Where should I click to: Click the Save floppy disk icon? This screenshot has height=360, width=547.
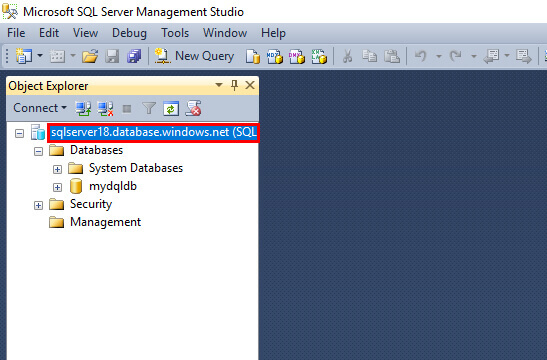pyautogui.click(x=112, y=56)
